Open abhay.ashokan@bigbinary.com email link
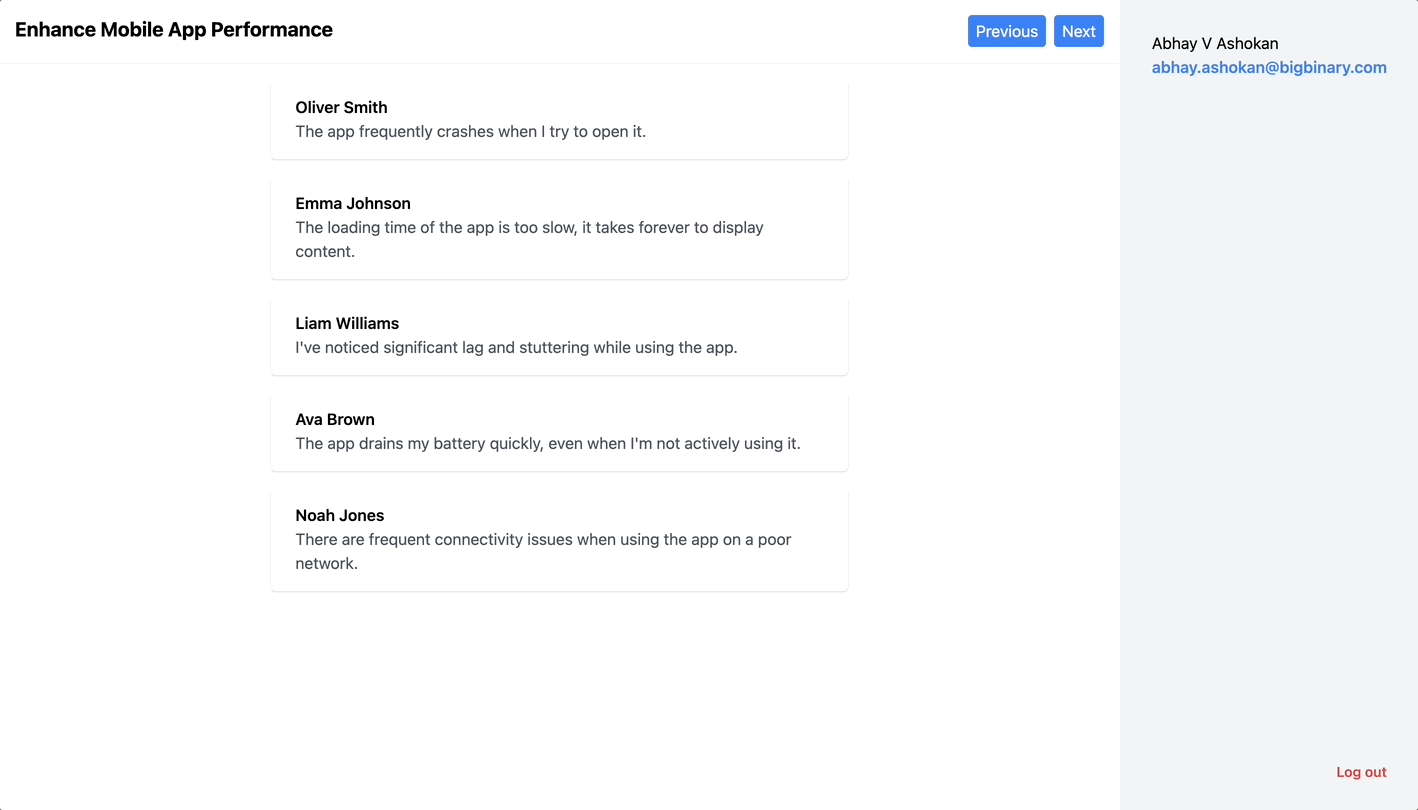 1269,67
